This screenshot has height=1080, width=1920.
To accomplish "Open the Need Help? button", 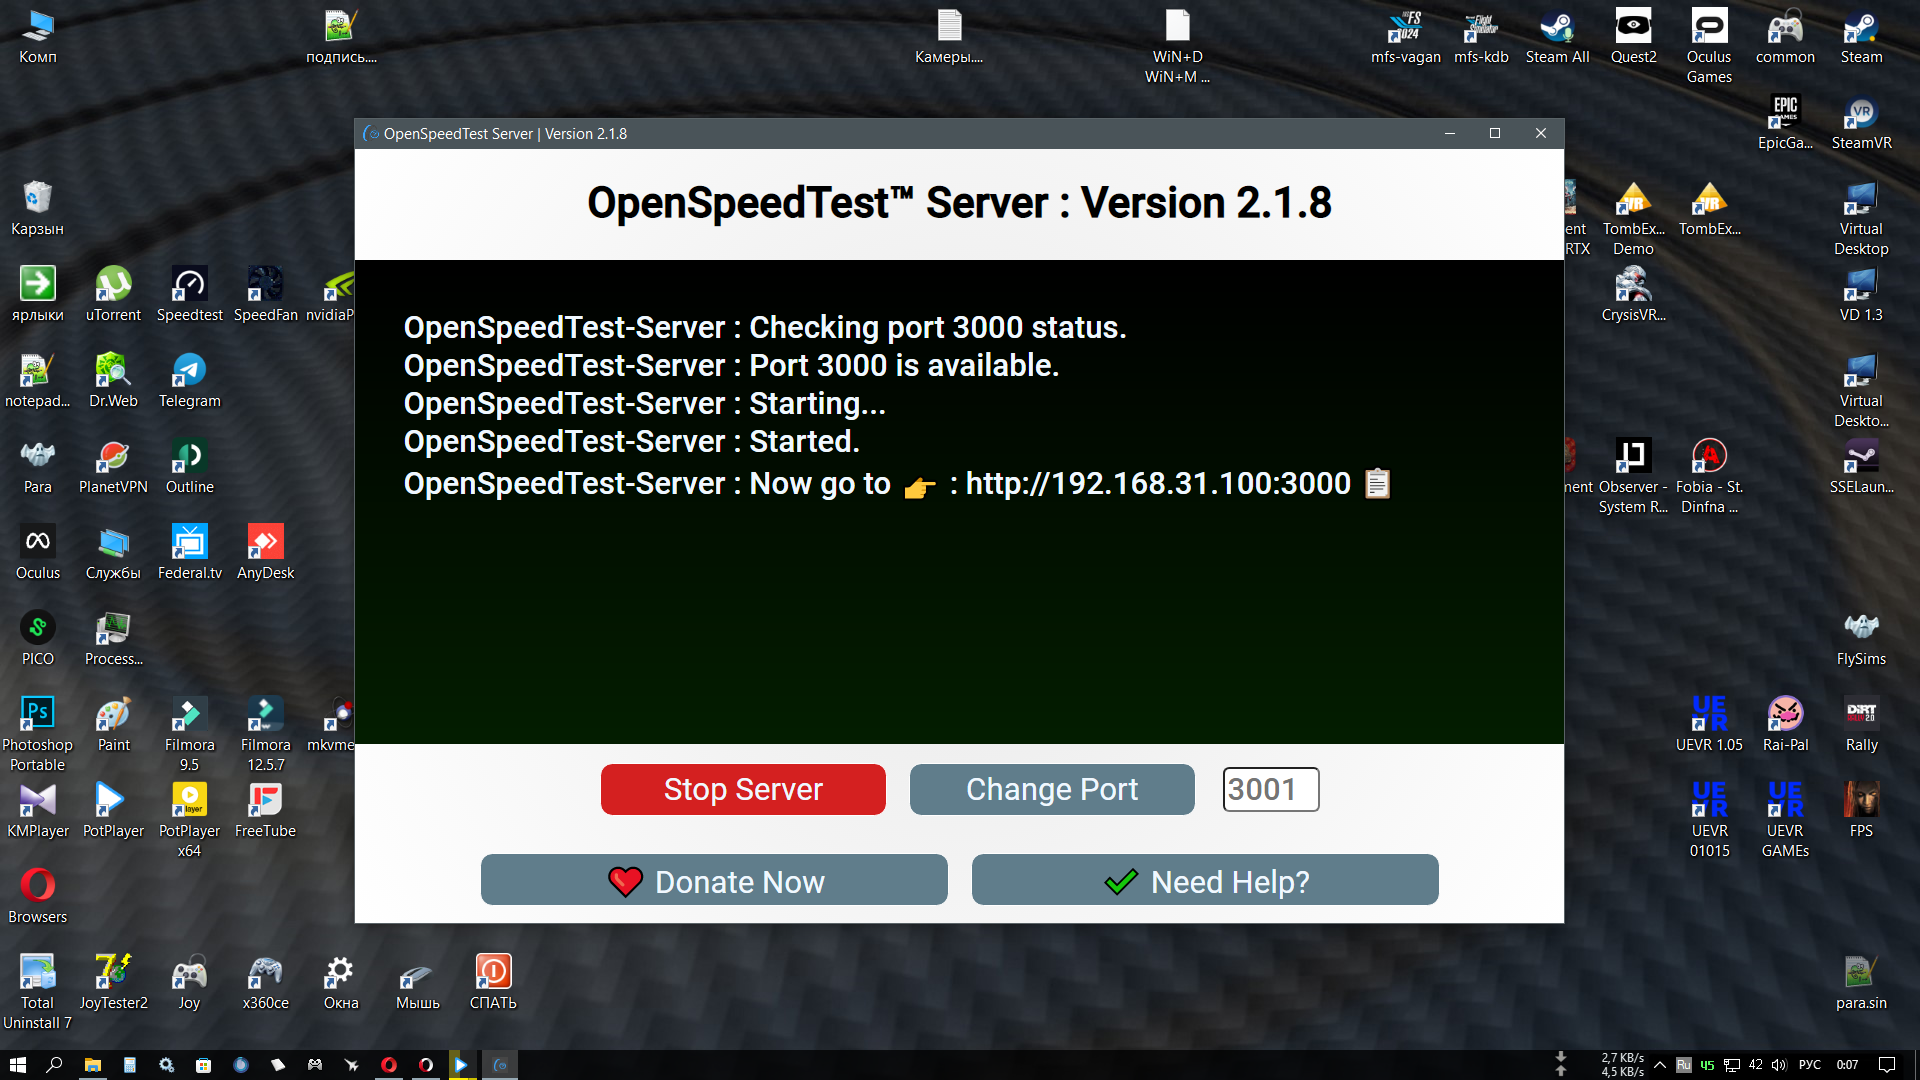I will tap(1204, 881).
